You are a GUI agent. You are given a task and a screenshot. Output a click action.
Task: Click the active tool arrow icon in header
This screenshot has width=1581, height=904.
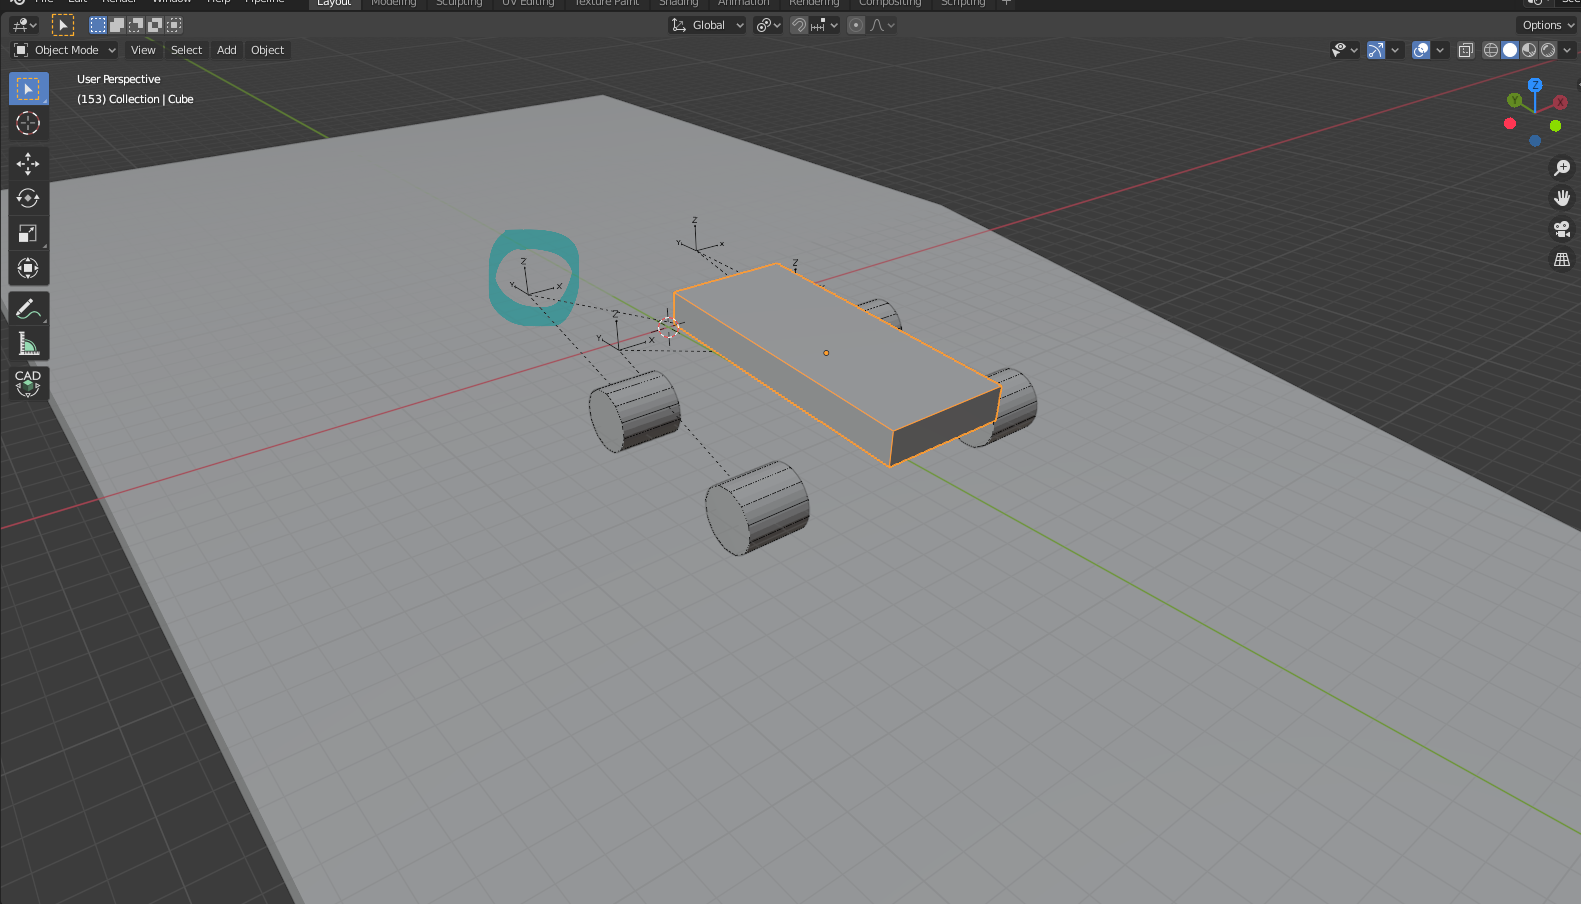coord(62,25)
